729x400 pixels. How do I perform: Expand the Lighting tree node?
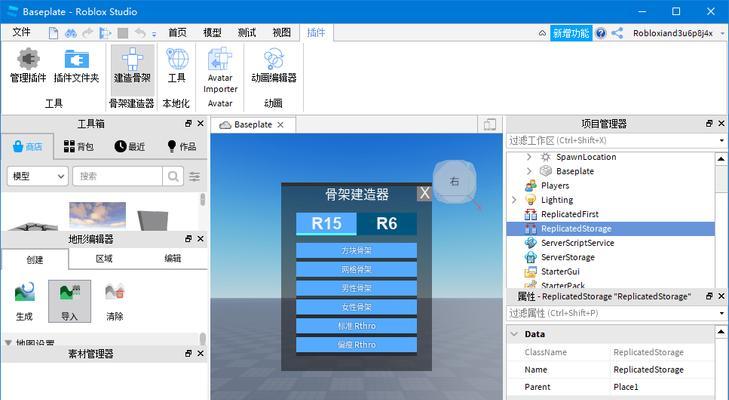tap(514, 200)
